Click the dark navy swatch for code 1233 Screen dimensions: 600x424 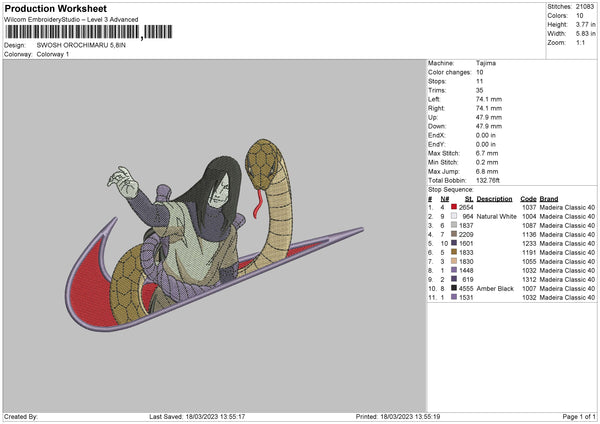(x=456, y=243)
